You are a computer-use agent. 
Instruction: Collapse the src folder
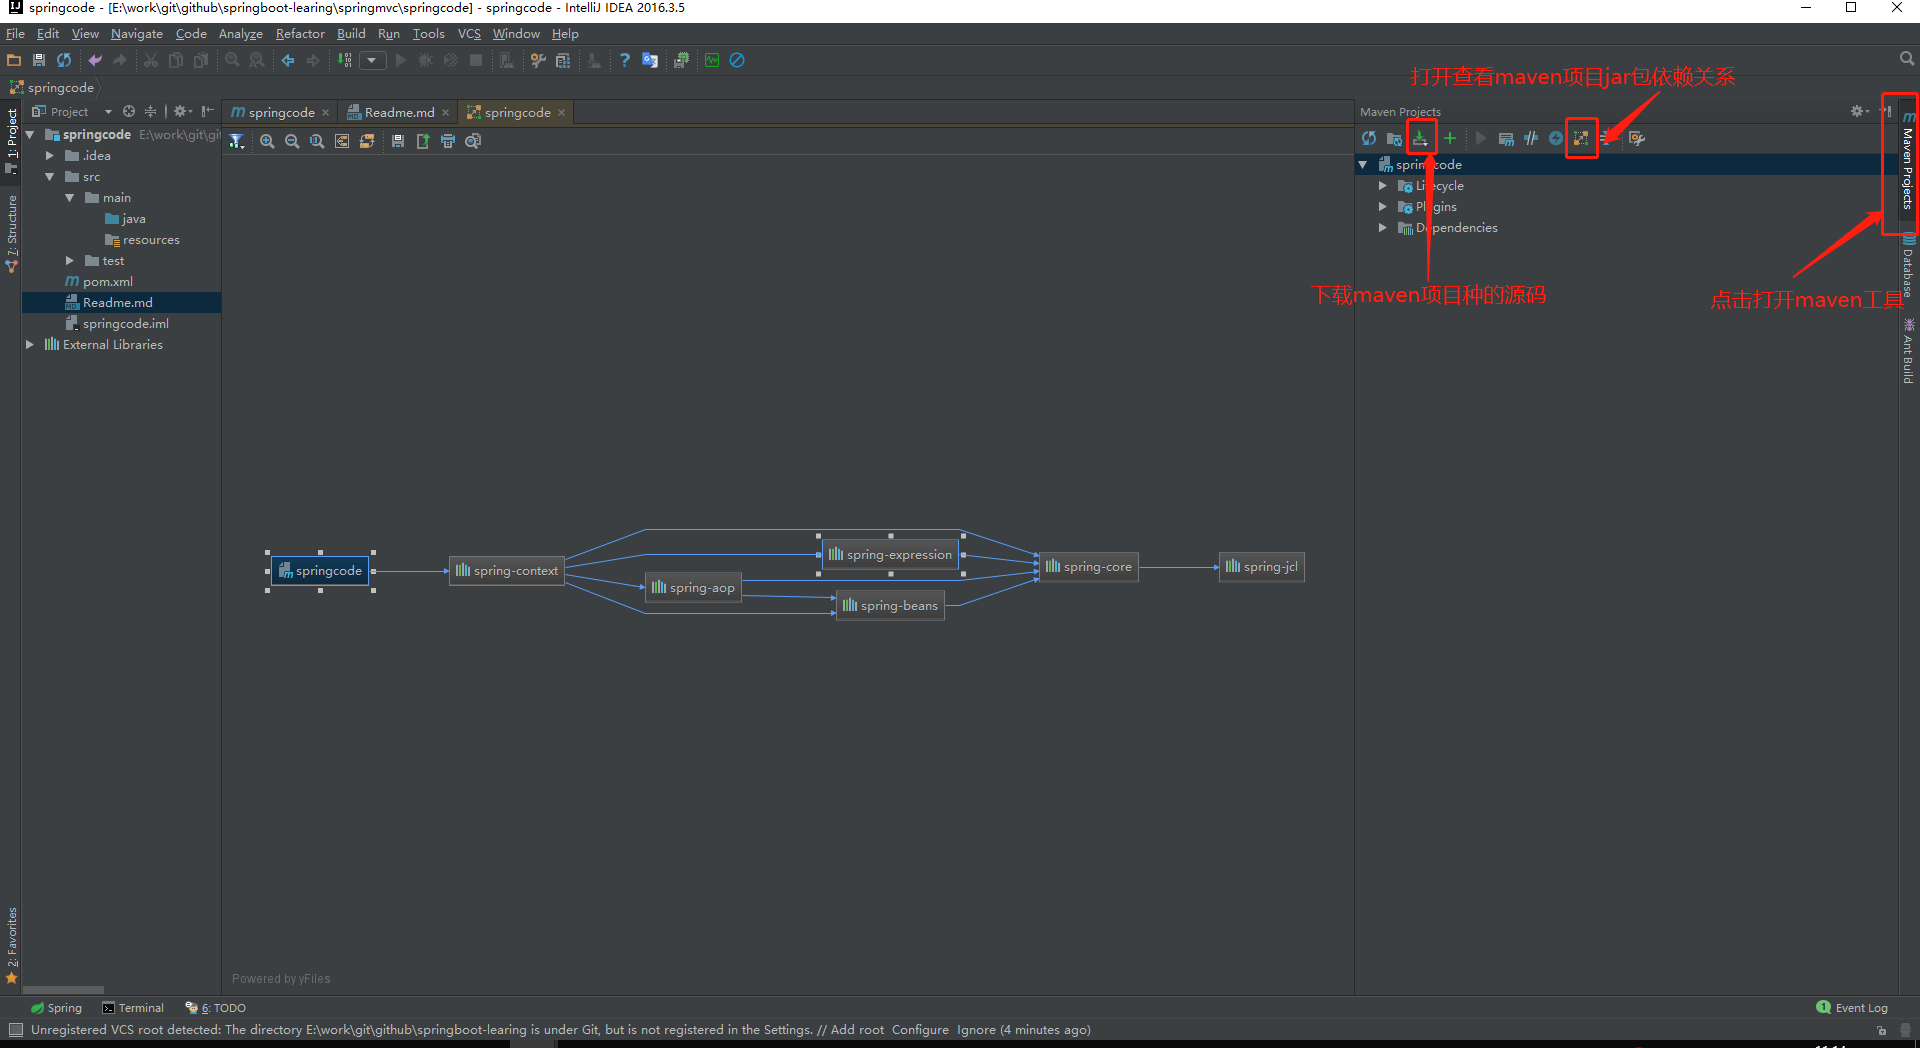tap(50, 176)
